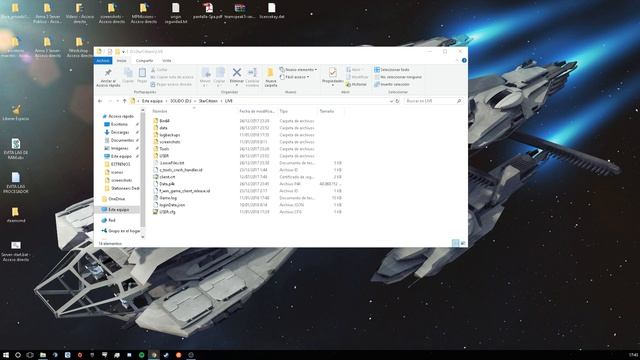Select Imágenes in navigation pane
This screenshot has width=640, height=360.
(x=116, y=148)
